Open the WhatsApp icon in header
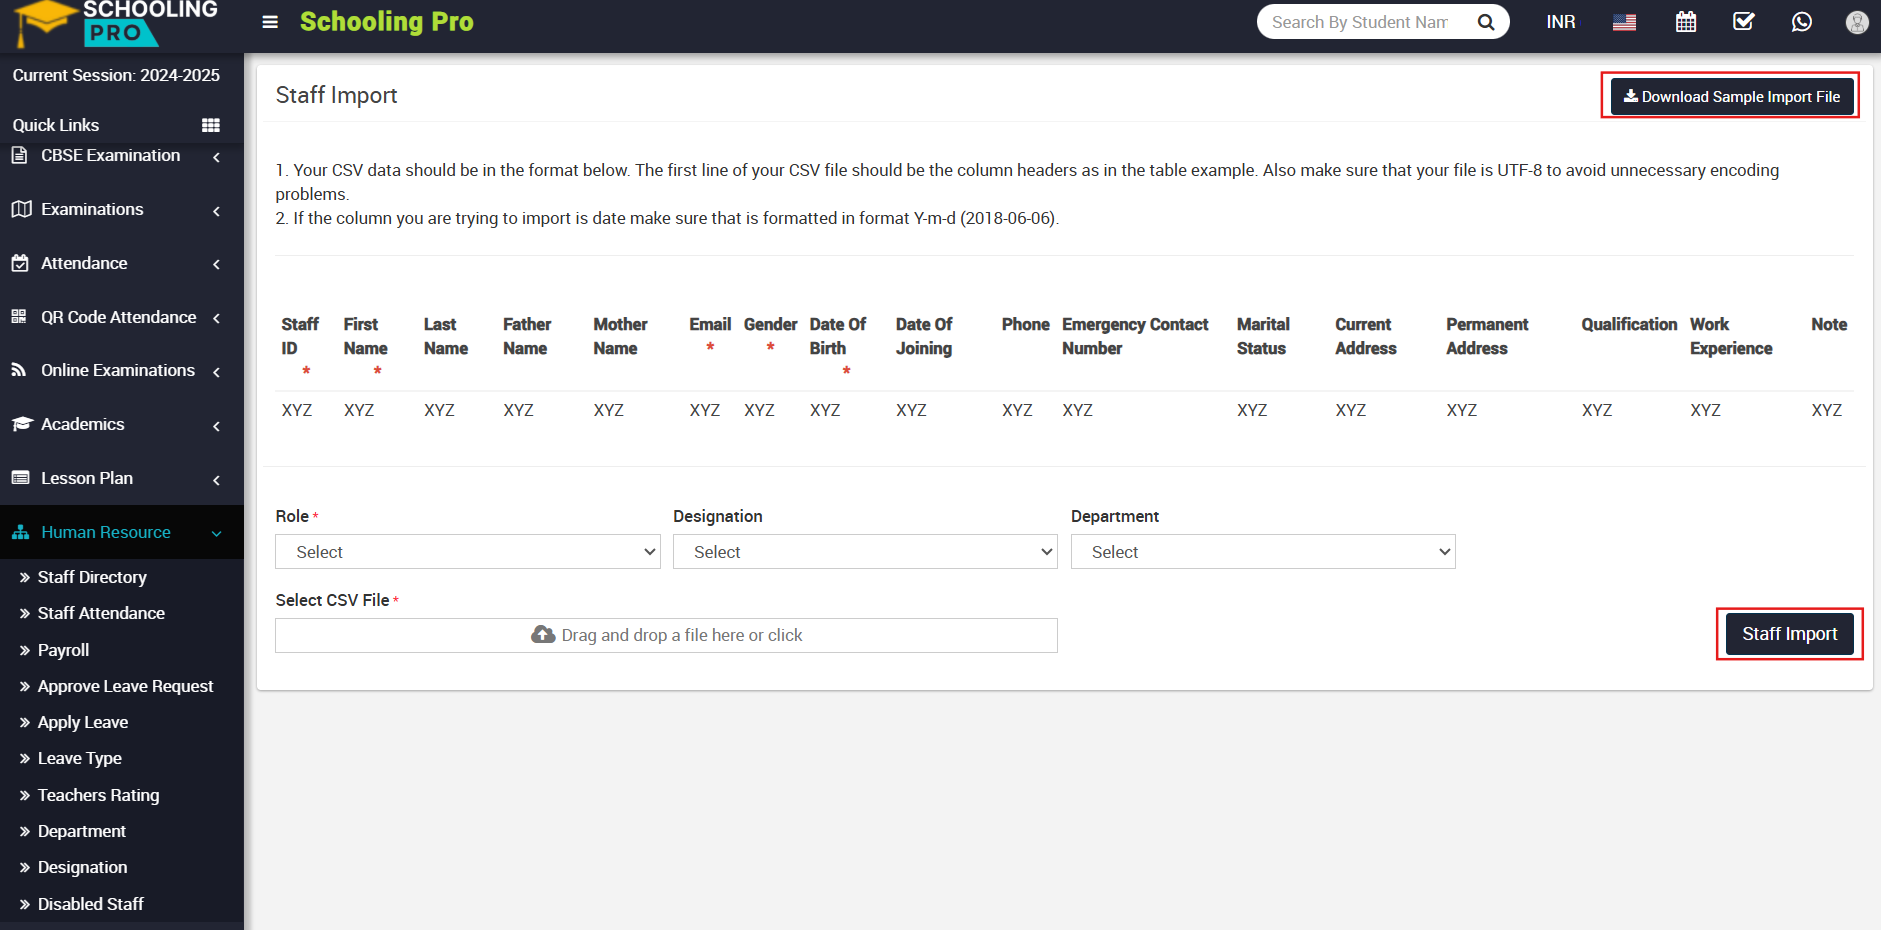The height and width of the screenshot is (930, 1881). tap(1801, 22)
